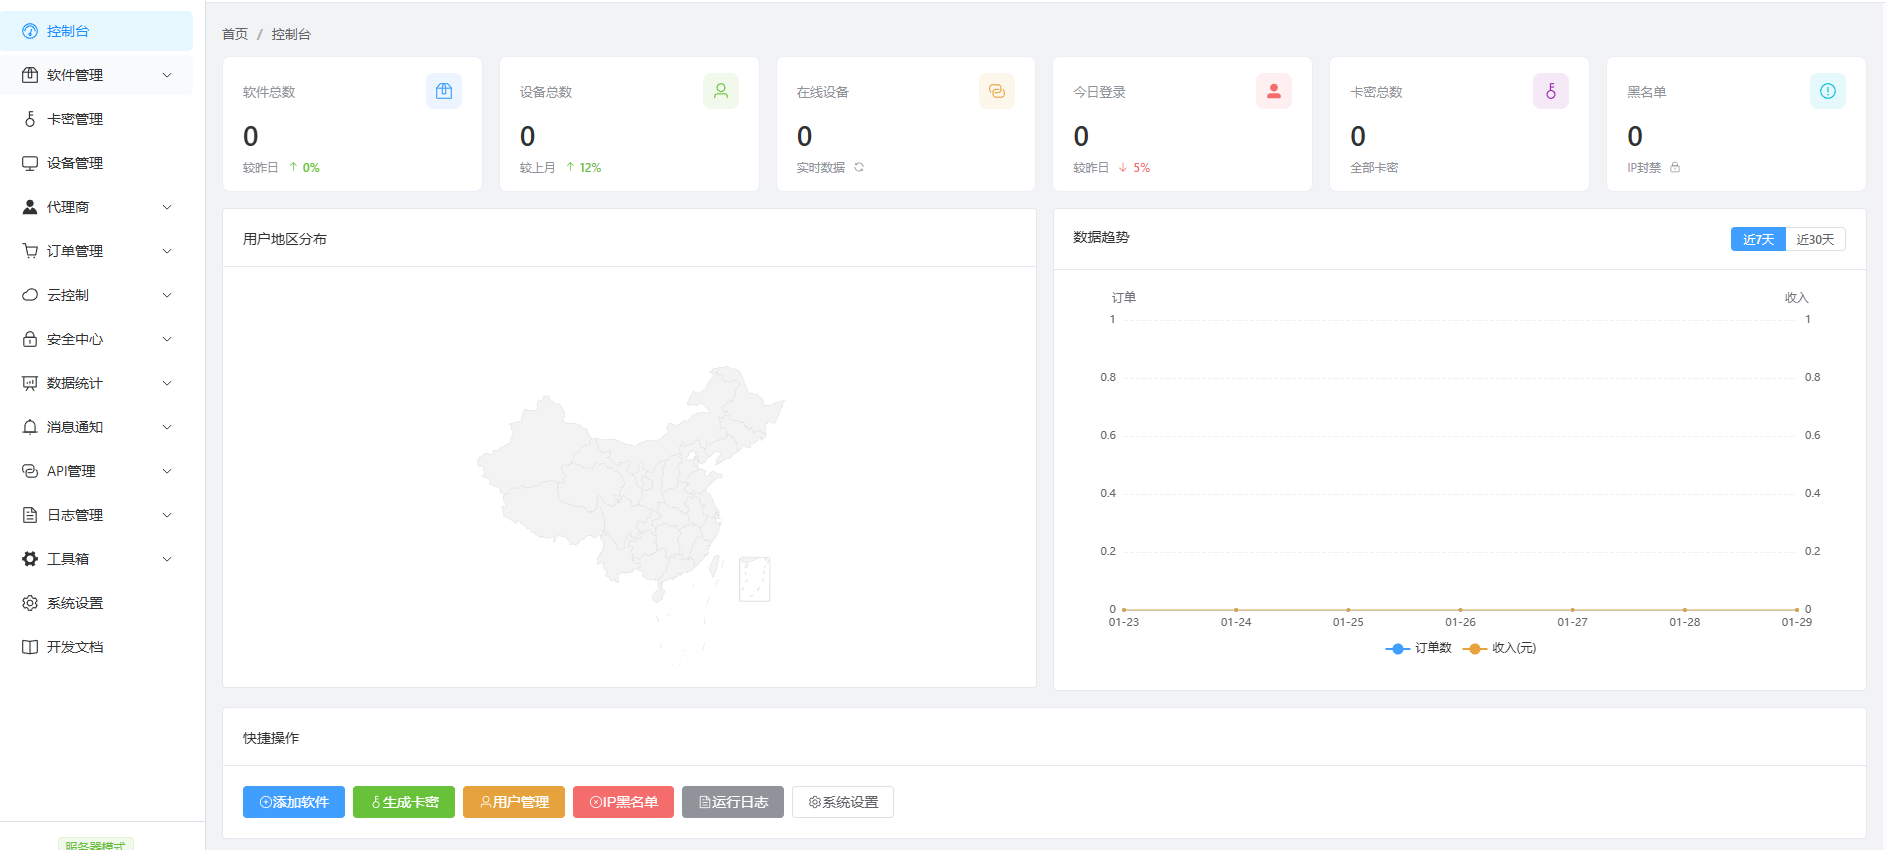Image resolution: width=1886 pixels, height=850 pixels.
Task: Click the 01-26 data point on chart
Action: [x=1460, y=609]
